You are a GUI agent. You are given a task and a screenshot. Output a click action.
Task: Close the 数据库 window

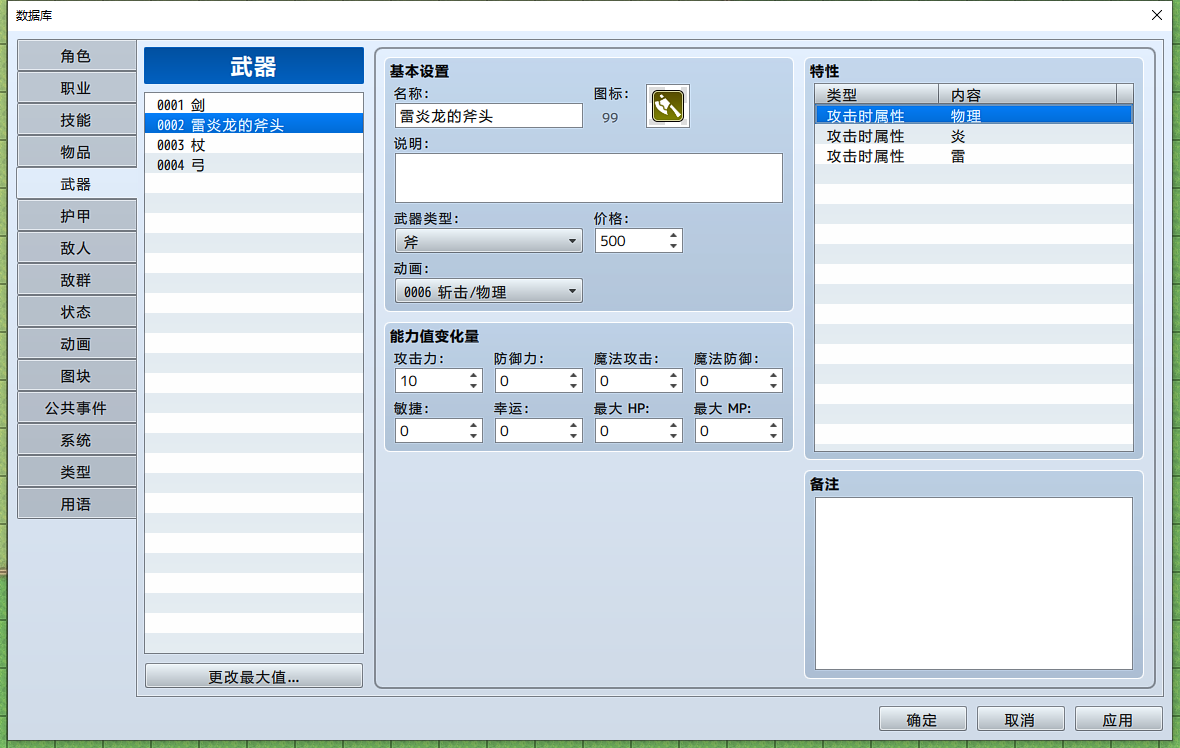pyautogui.click(x=1157, y=15)
